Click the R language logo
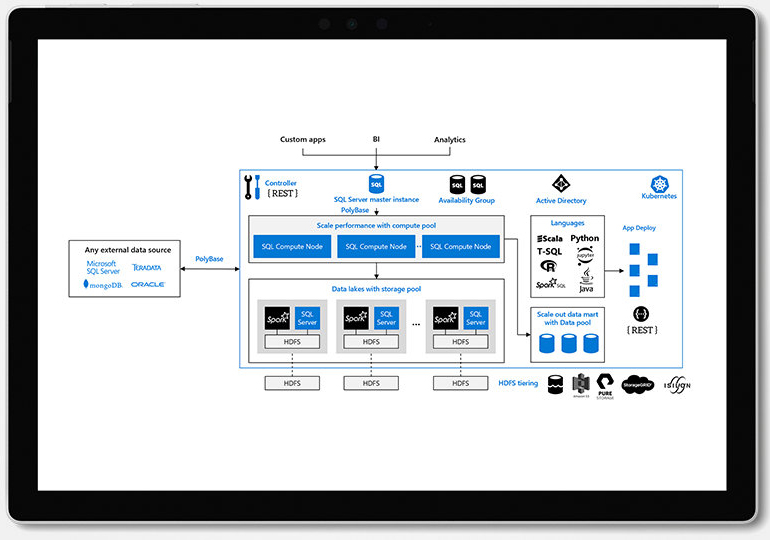Image resolution: width=770 pixels, height=540 pixels. pyautogui.click(x=548, y=266)
